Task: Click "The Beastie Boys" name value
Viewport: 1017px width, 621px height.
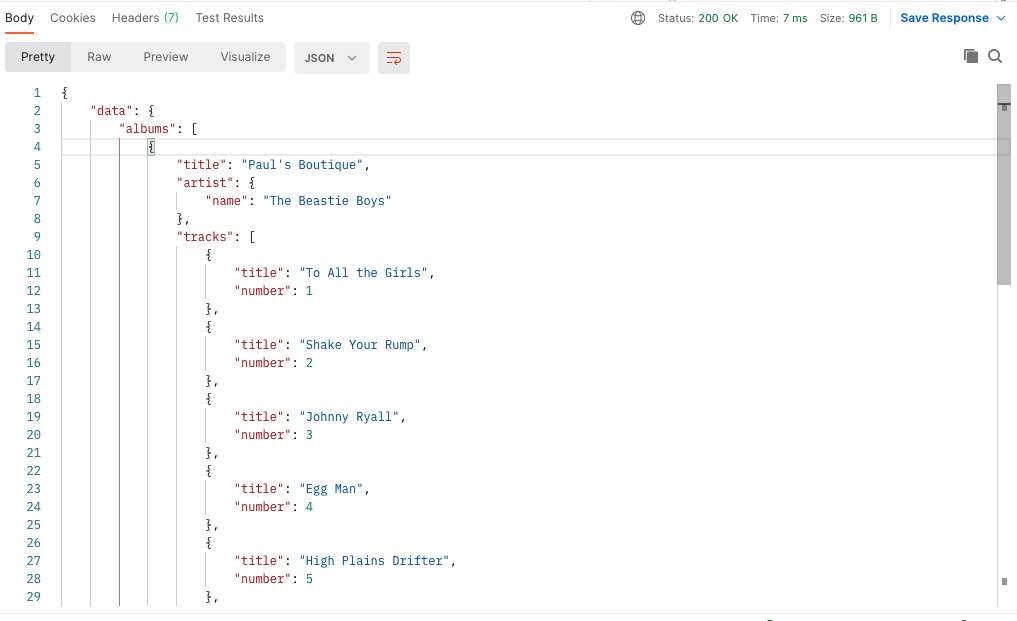Action: (x=327, y=201)
